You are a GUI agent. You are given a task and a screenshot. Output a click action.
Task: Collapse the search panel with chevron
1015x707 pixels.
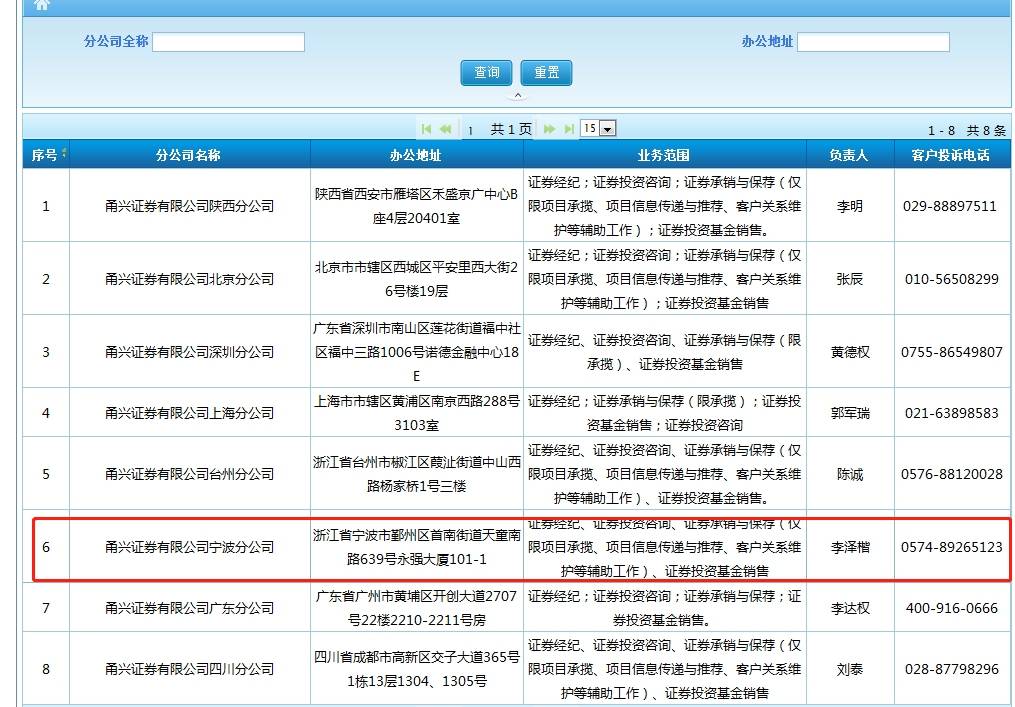coord(517,96)
